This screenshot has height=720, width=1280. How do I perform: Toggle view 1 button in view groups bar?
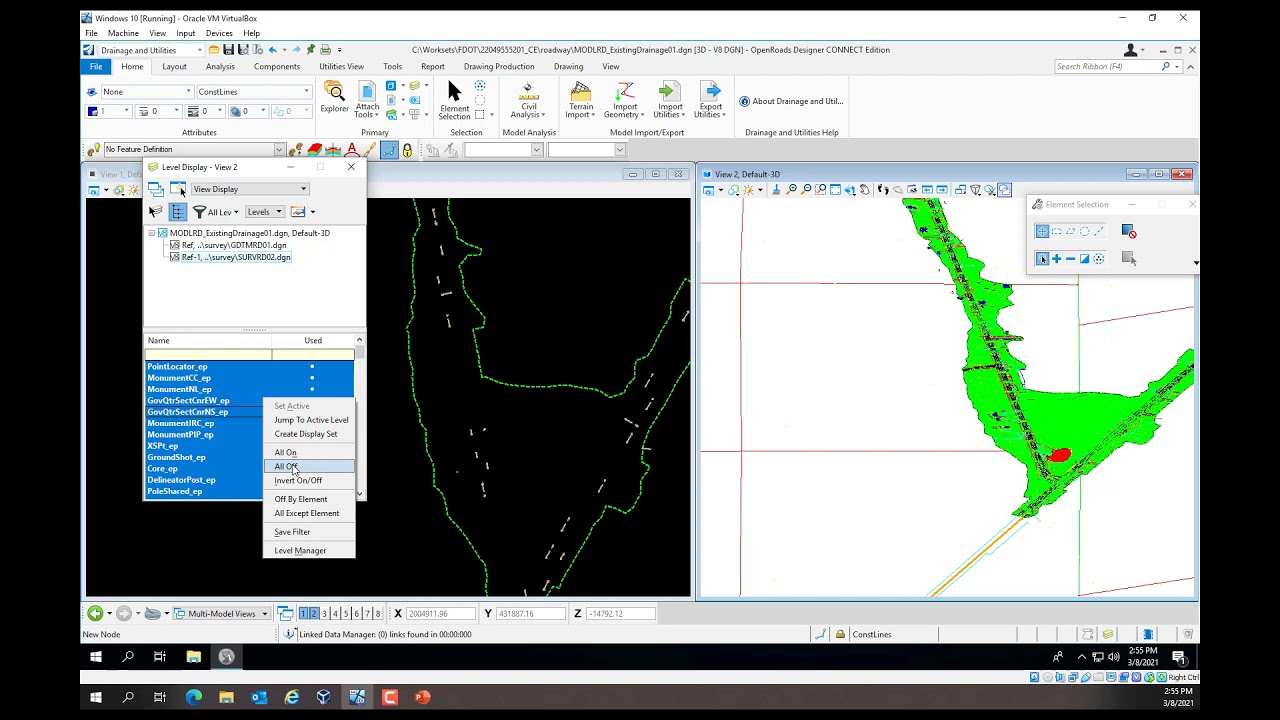pyautogui.click(x=304, y=613)
